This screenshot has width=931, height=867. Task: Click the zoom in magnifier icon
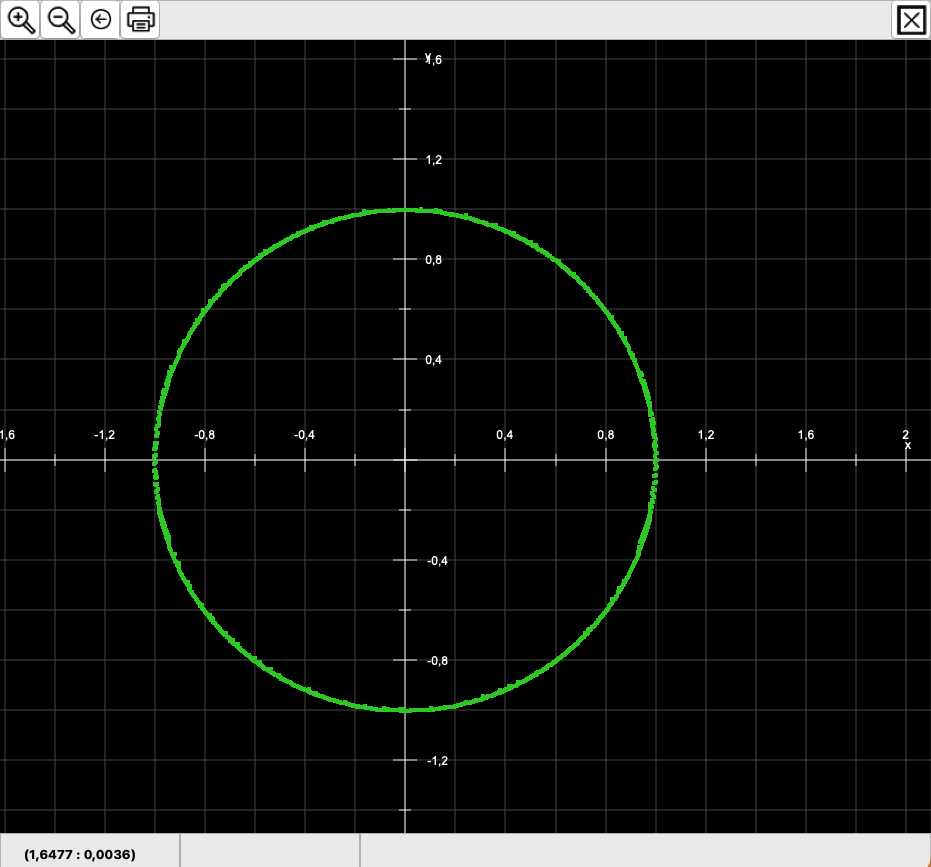pyautogui.click(x=20, y=20)
